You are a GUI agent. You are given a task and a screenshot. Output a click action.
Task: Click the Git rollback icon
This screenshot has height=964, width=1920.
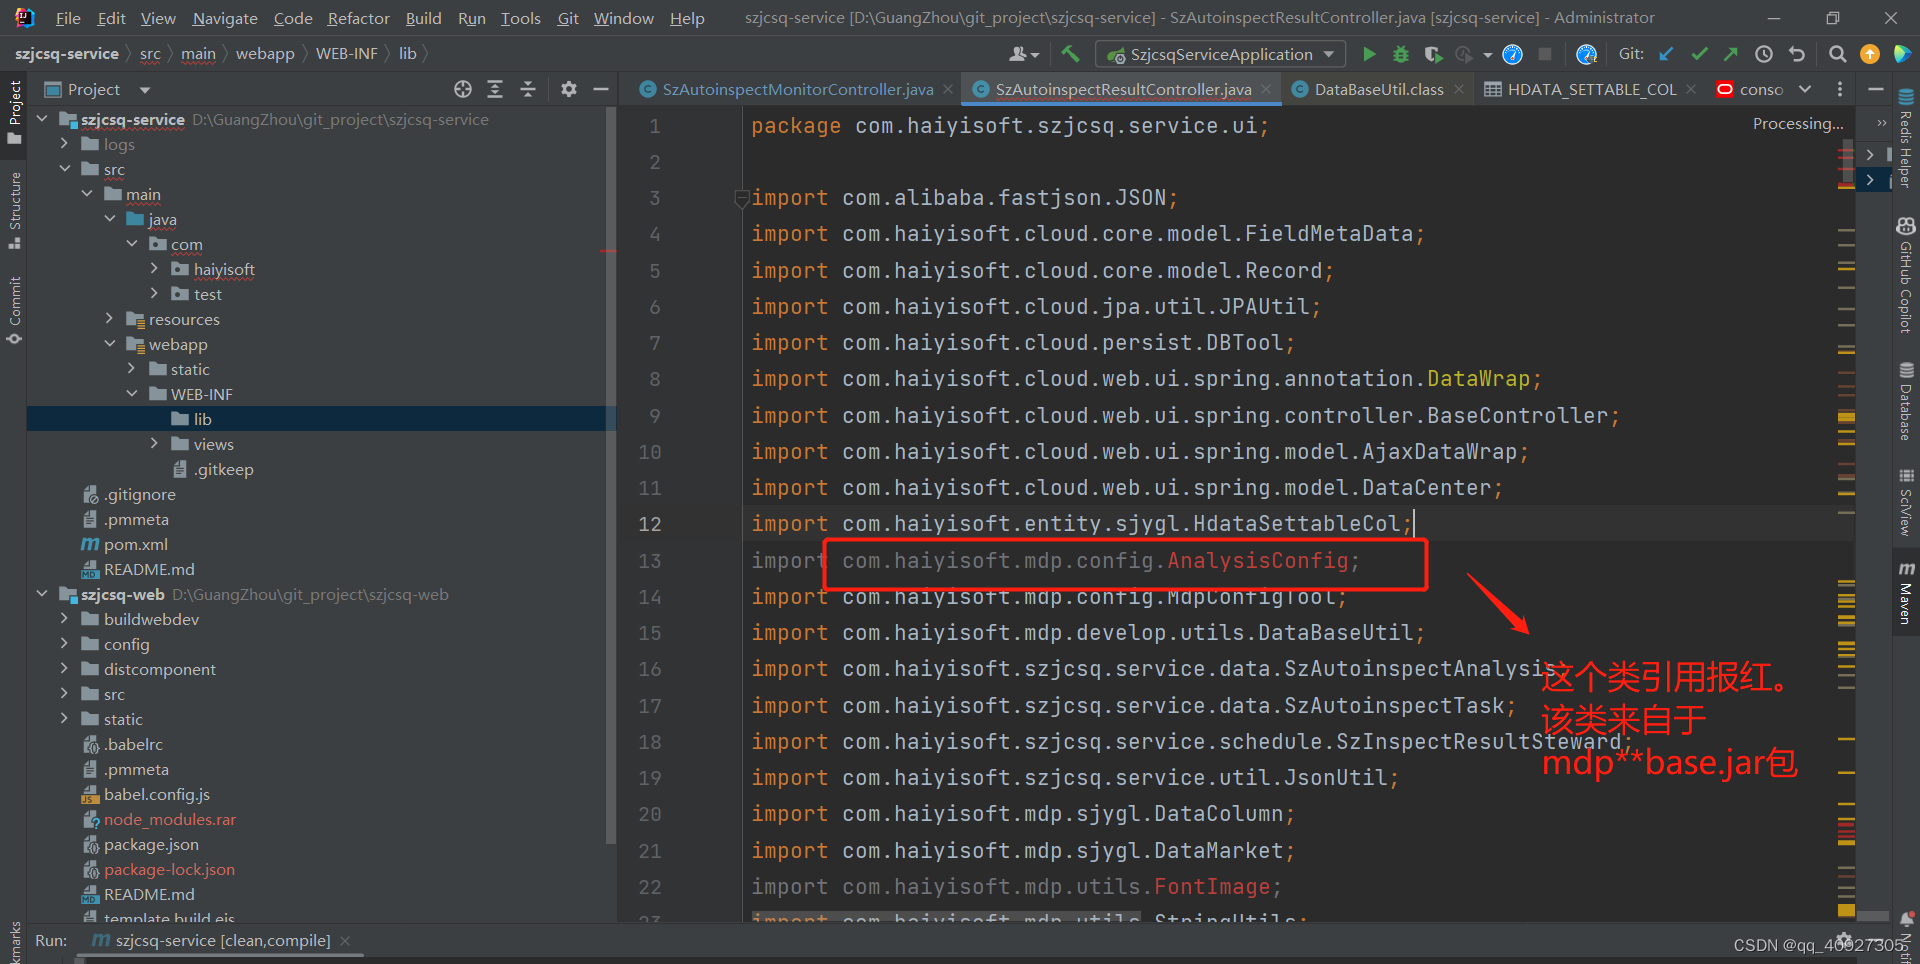pos(1797,54)
